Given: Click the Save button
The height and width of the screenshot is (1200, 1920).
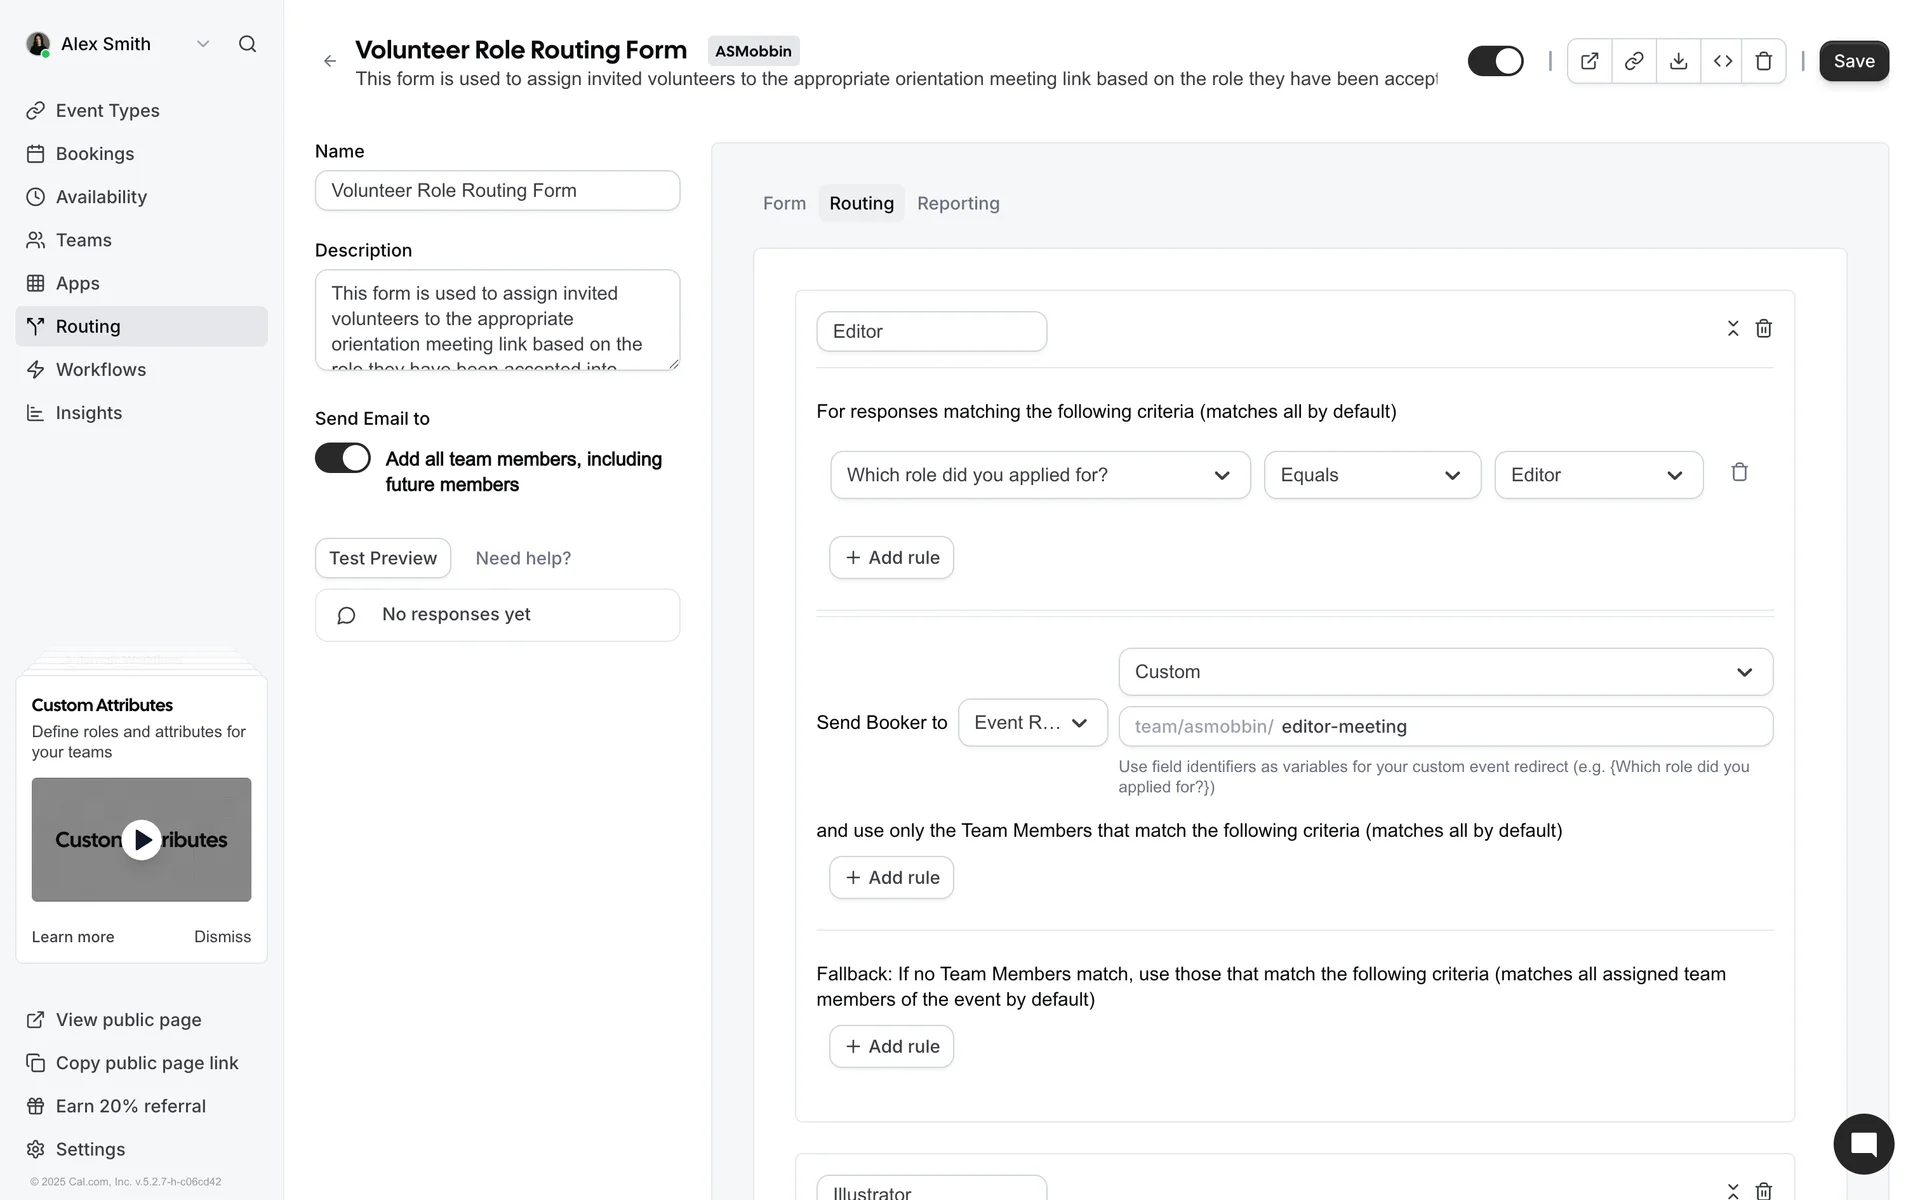Looking at the screenshot, I should pos(1853,61).
